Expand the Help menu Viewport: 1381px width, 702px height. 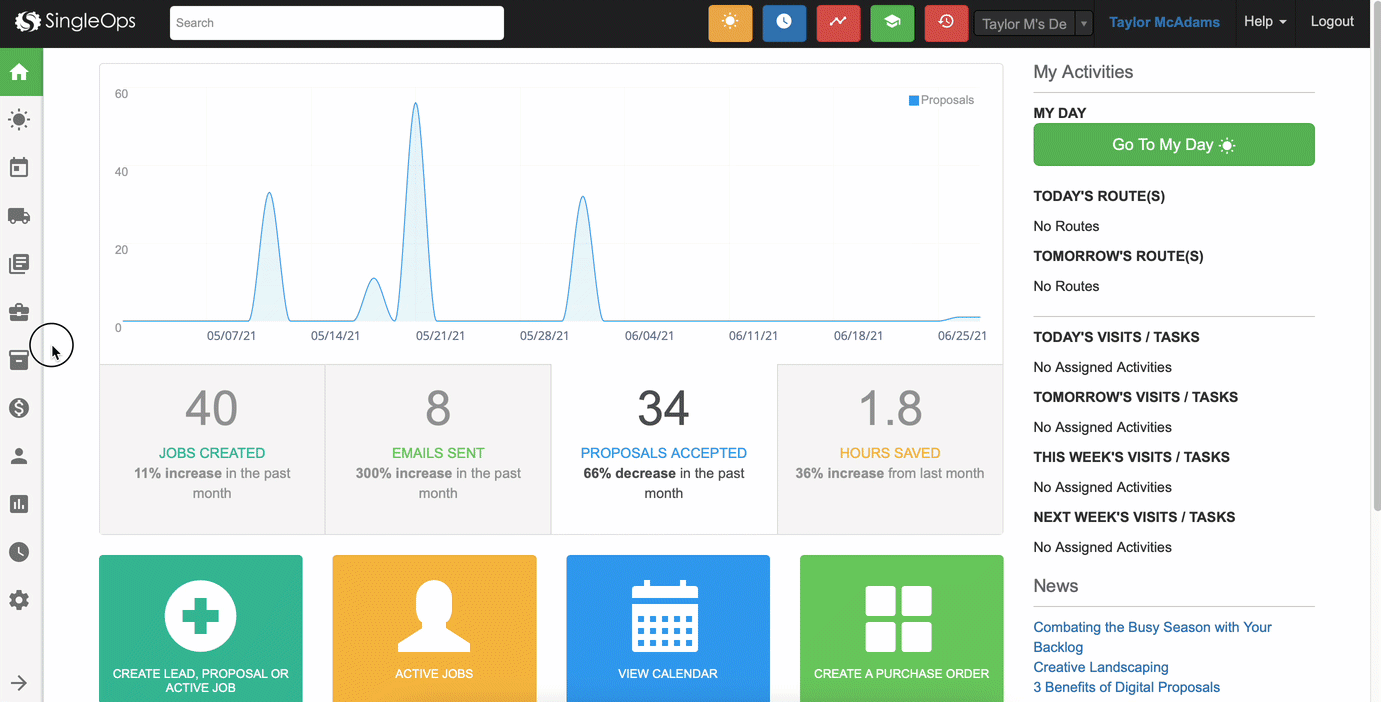click(x=1265, y=21)
